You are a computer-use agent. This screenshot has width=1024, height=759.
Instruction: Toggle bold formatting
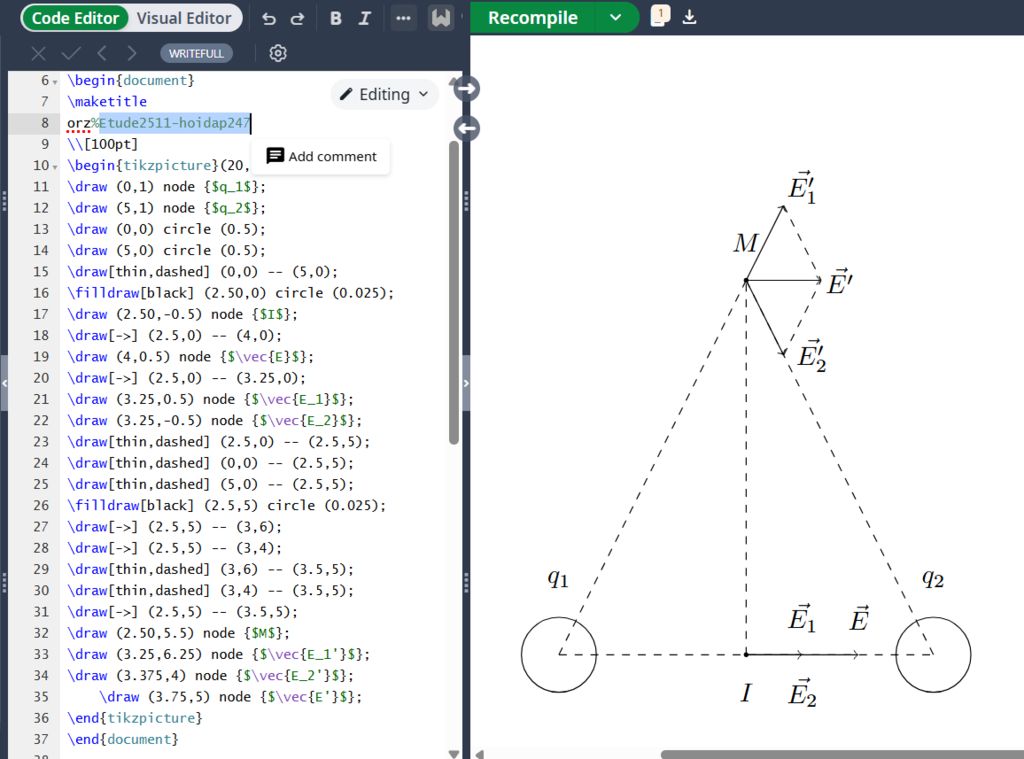tap(335, 18)
